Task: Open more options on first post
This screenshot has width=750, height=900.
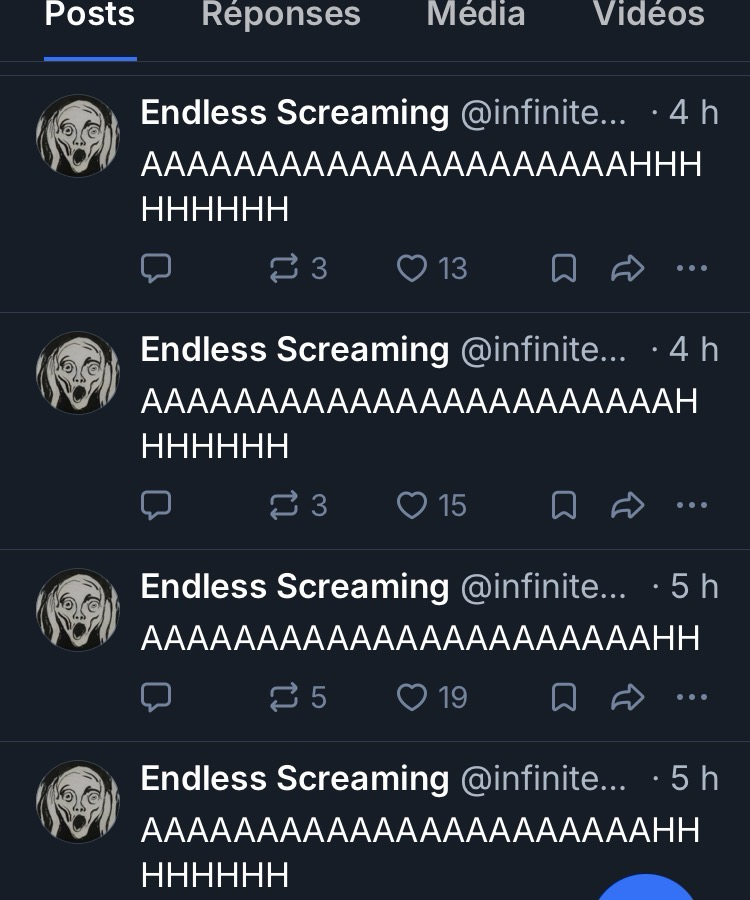Action: (692, 268)
